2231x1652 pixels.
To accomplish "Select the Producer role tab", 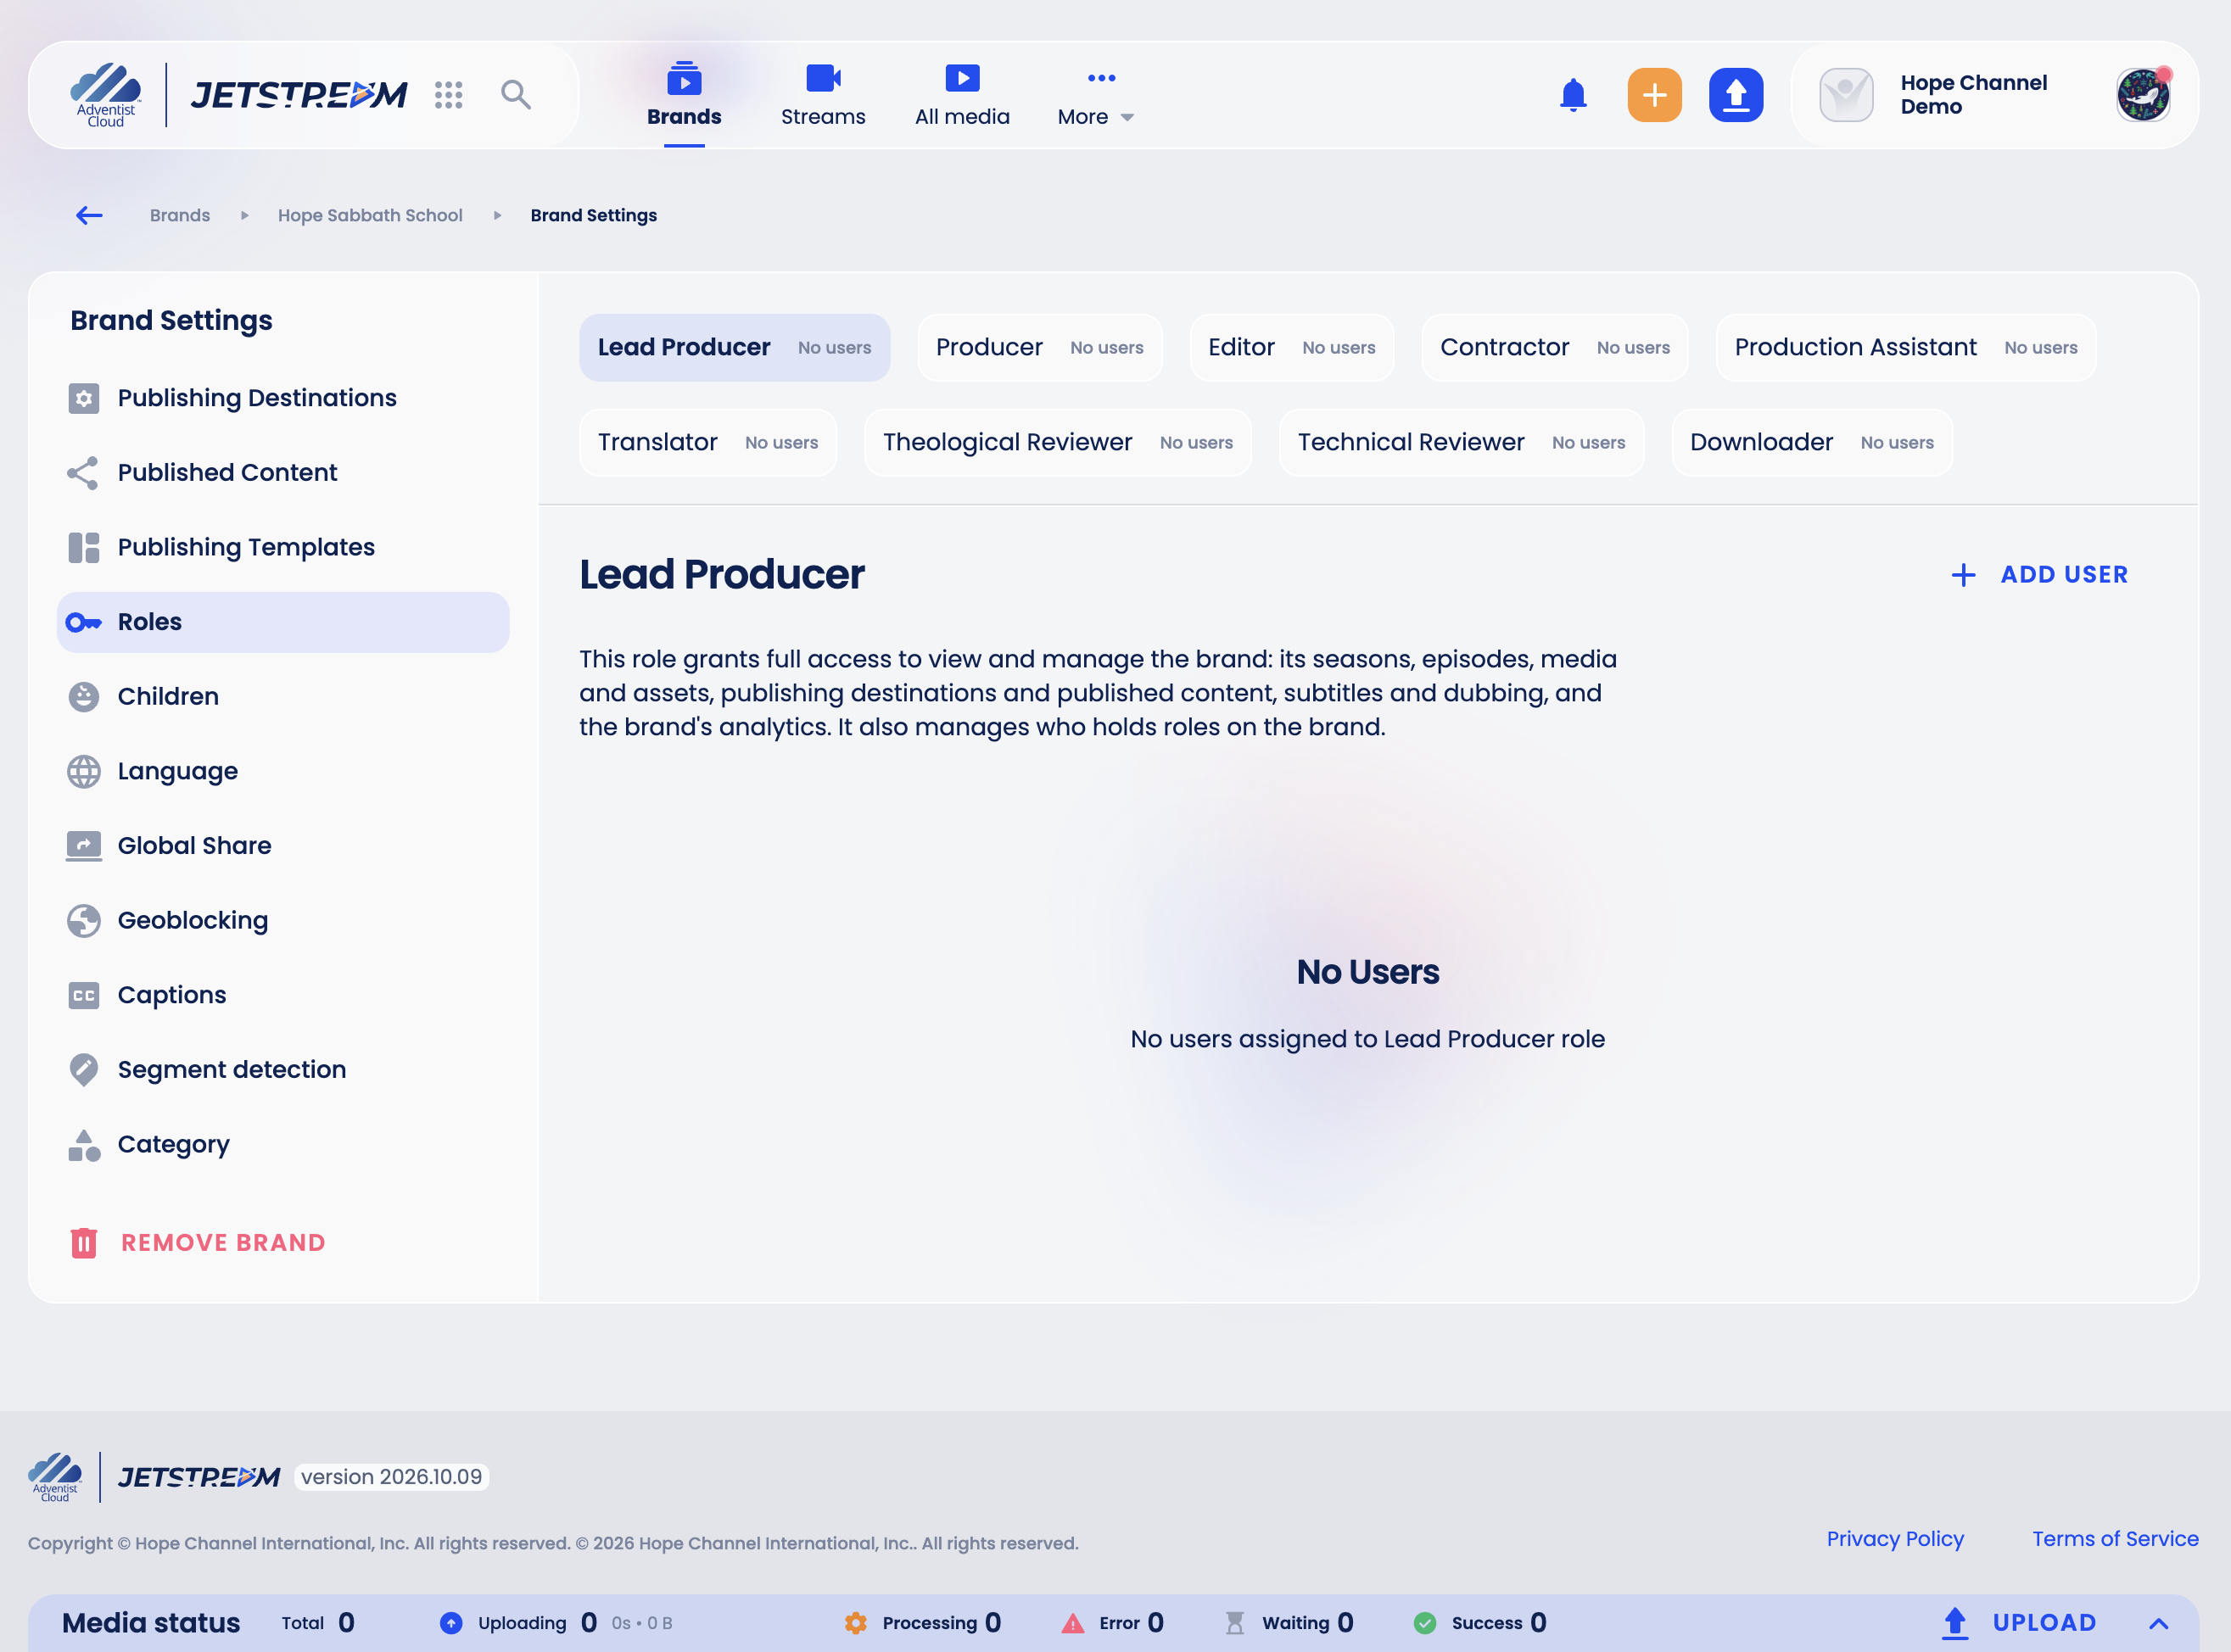I will pos(1040,348).
